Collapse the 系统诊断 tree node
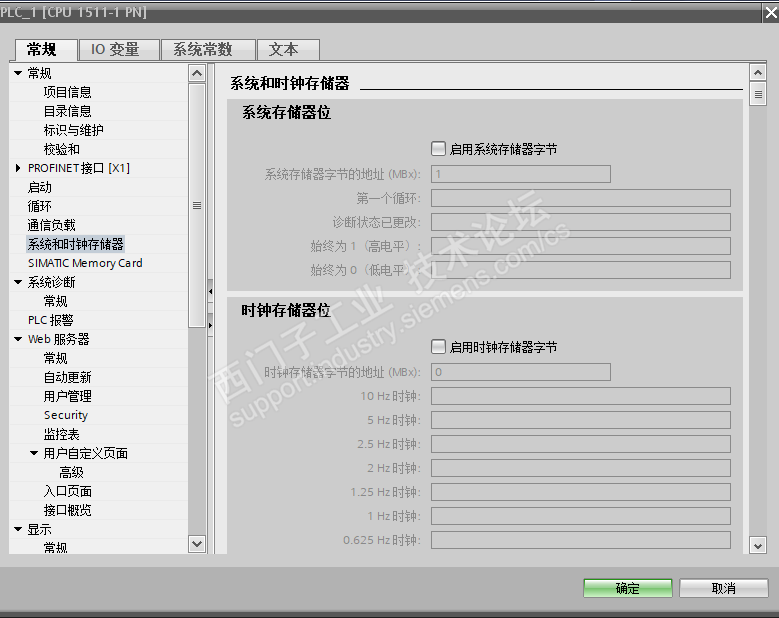This screenshot has width=779, height=618. (x=18, y=282)
